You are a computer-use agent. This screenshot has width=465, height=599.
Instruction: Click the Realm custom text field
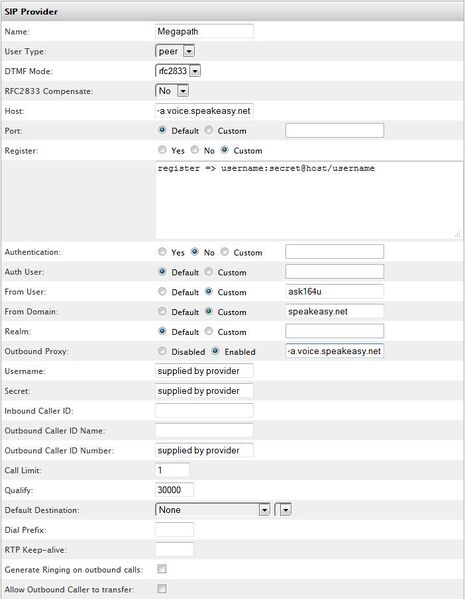(334, 331)
